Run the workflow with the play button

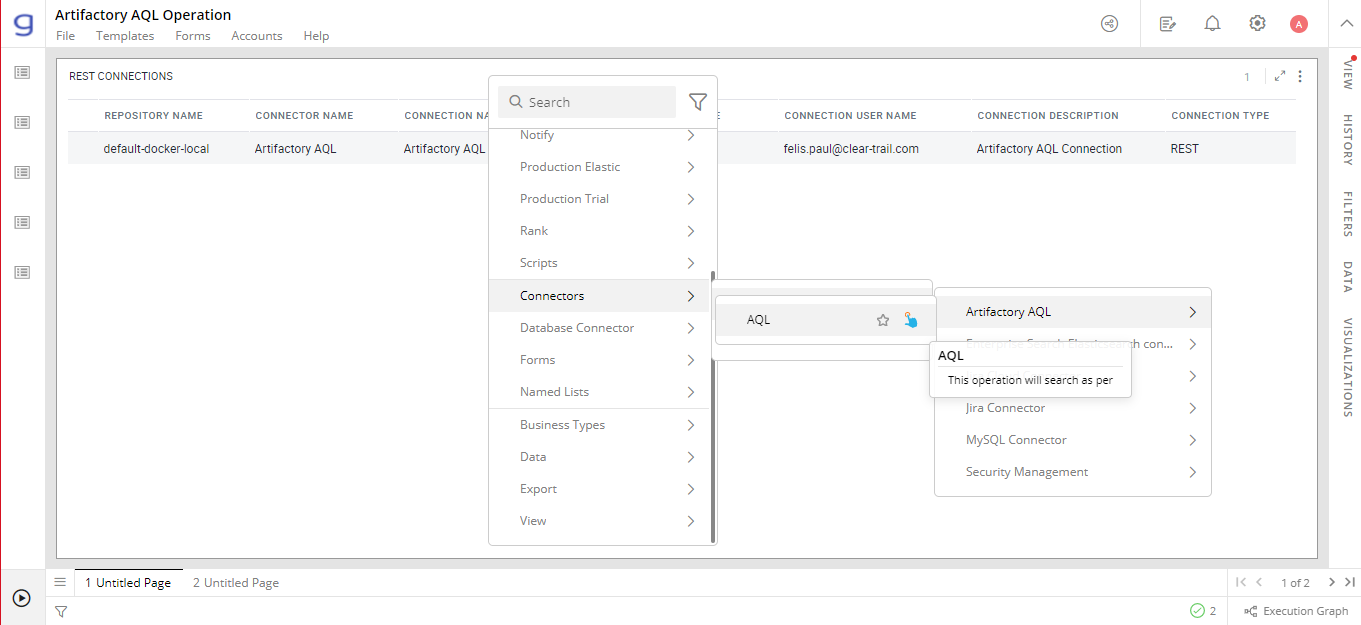22,598
